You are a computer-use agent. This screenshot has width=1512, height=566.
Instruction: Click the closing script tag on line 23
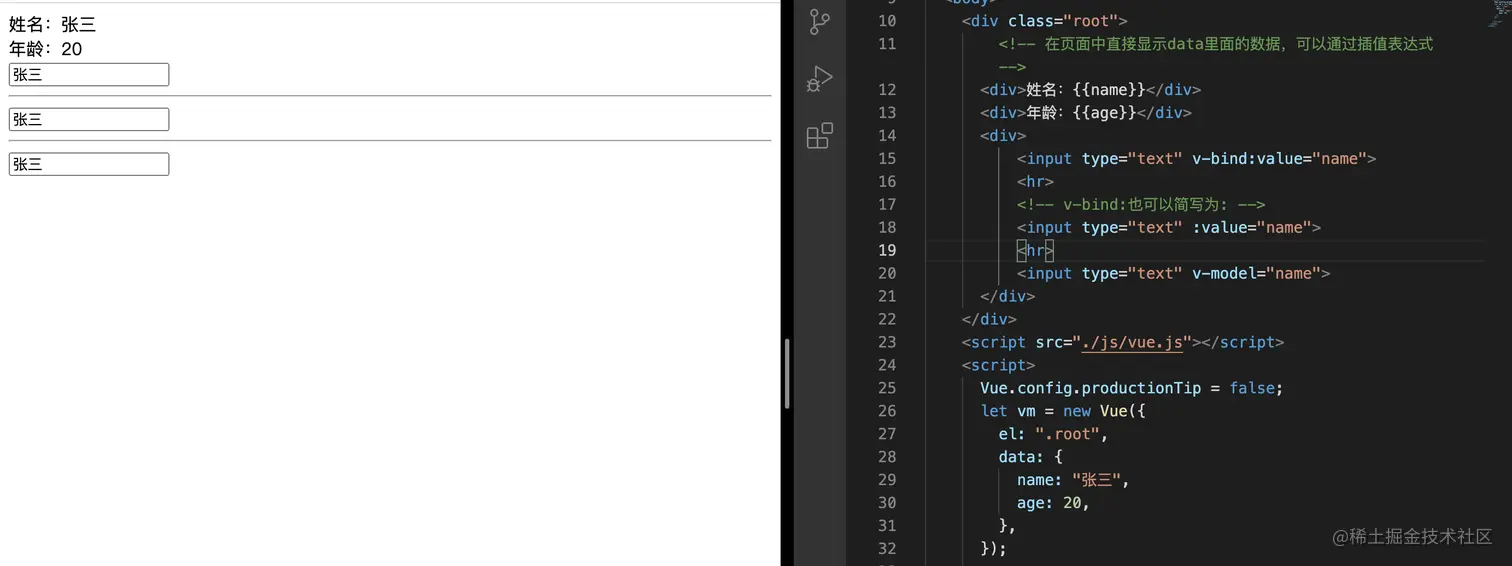pos(1238,342)
